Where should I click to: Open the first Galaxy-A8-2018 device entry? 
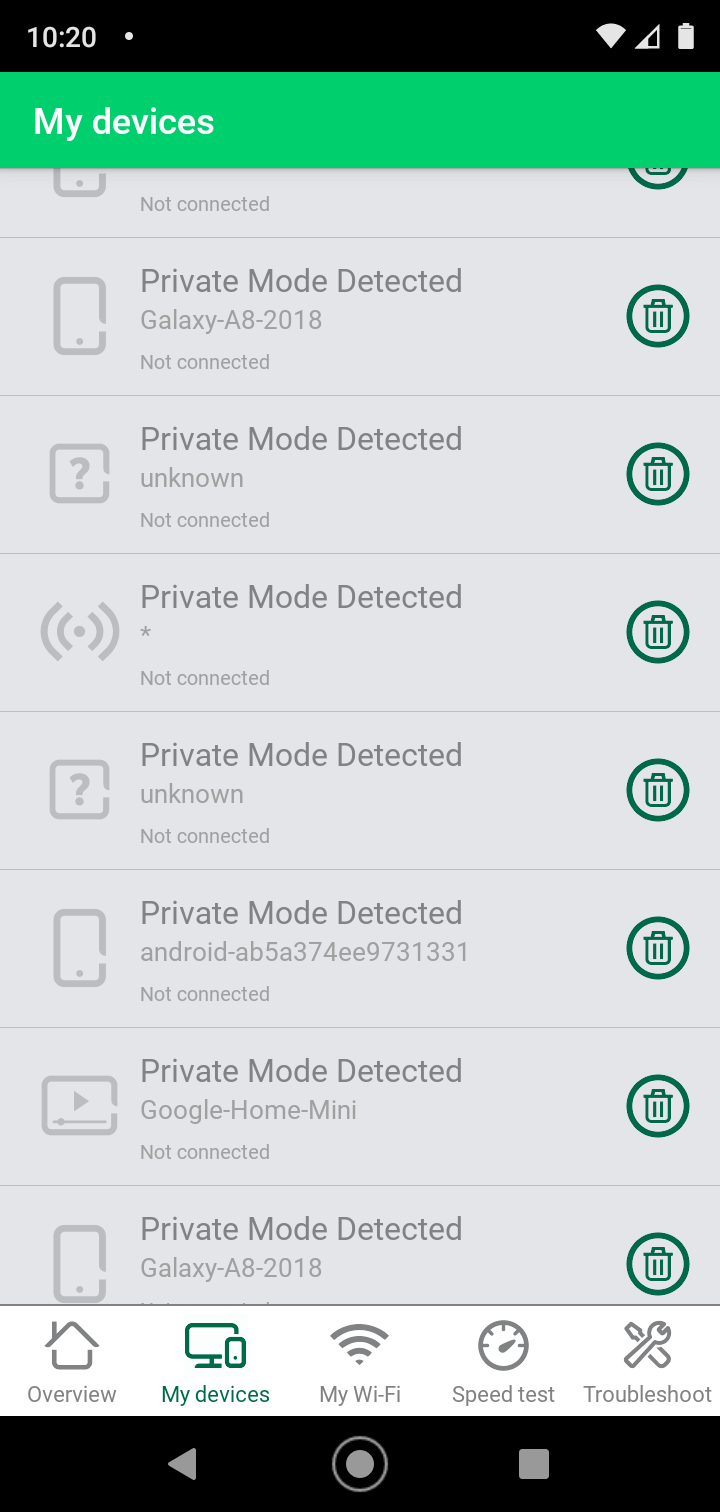click(360, 317)
